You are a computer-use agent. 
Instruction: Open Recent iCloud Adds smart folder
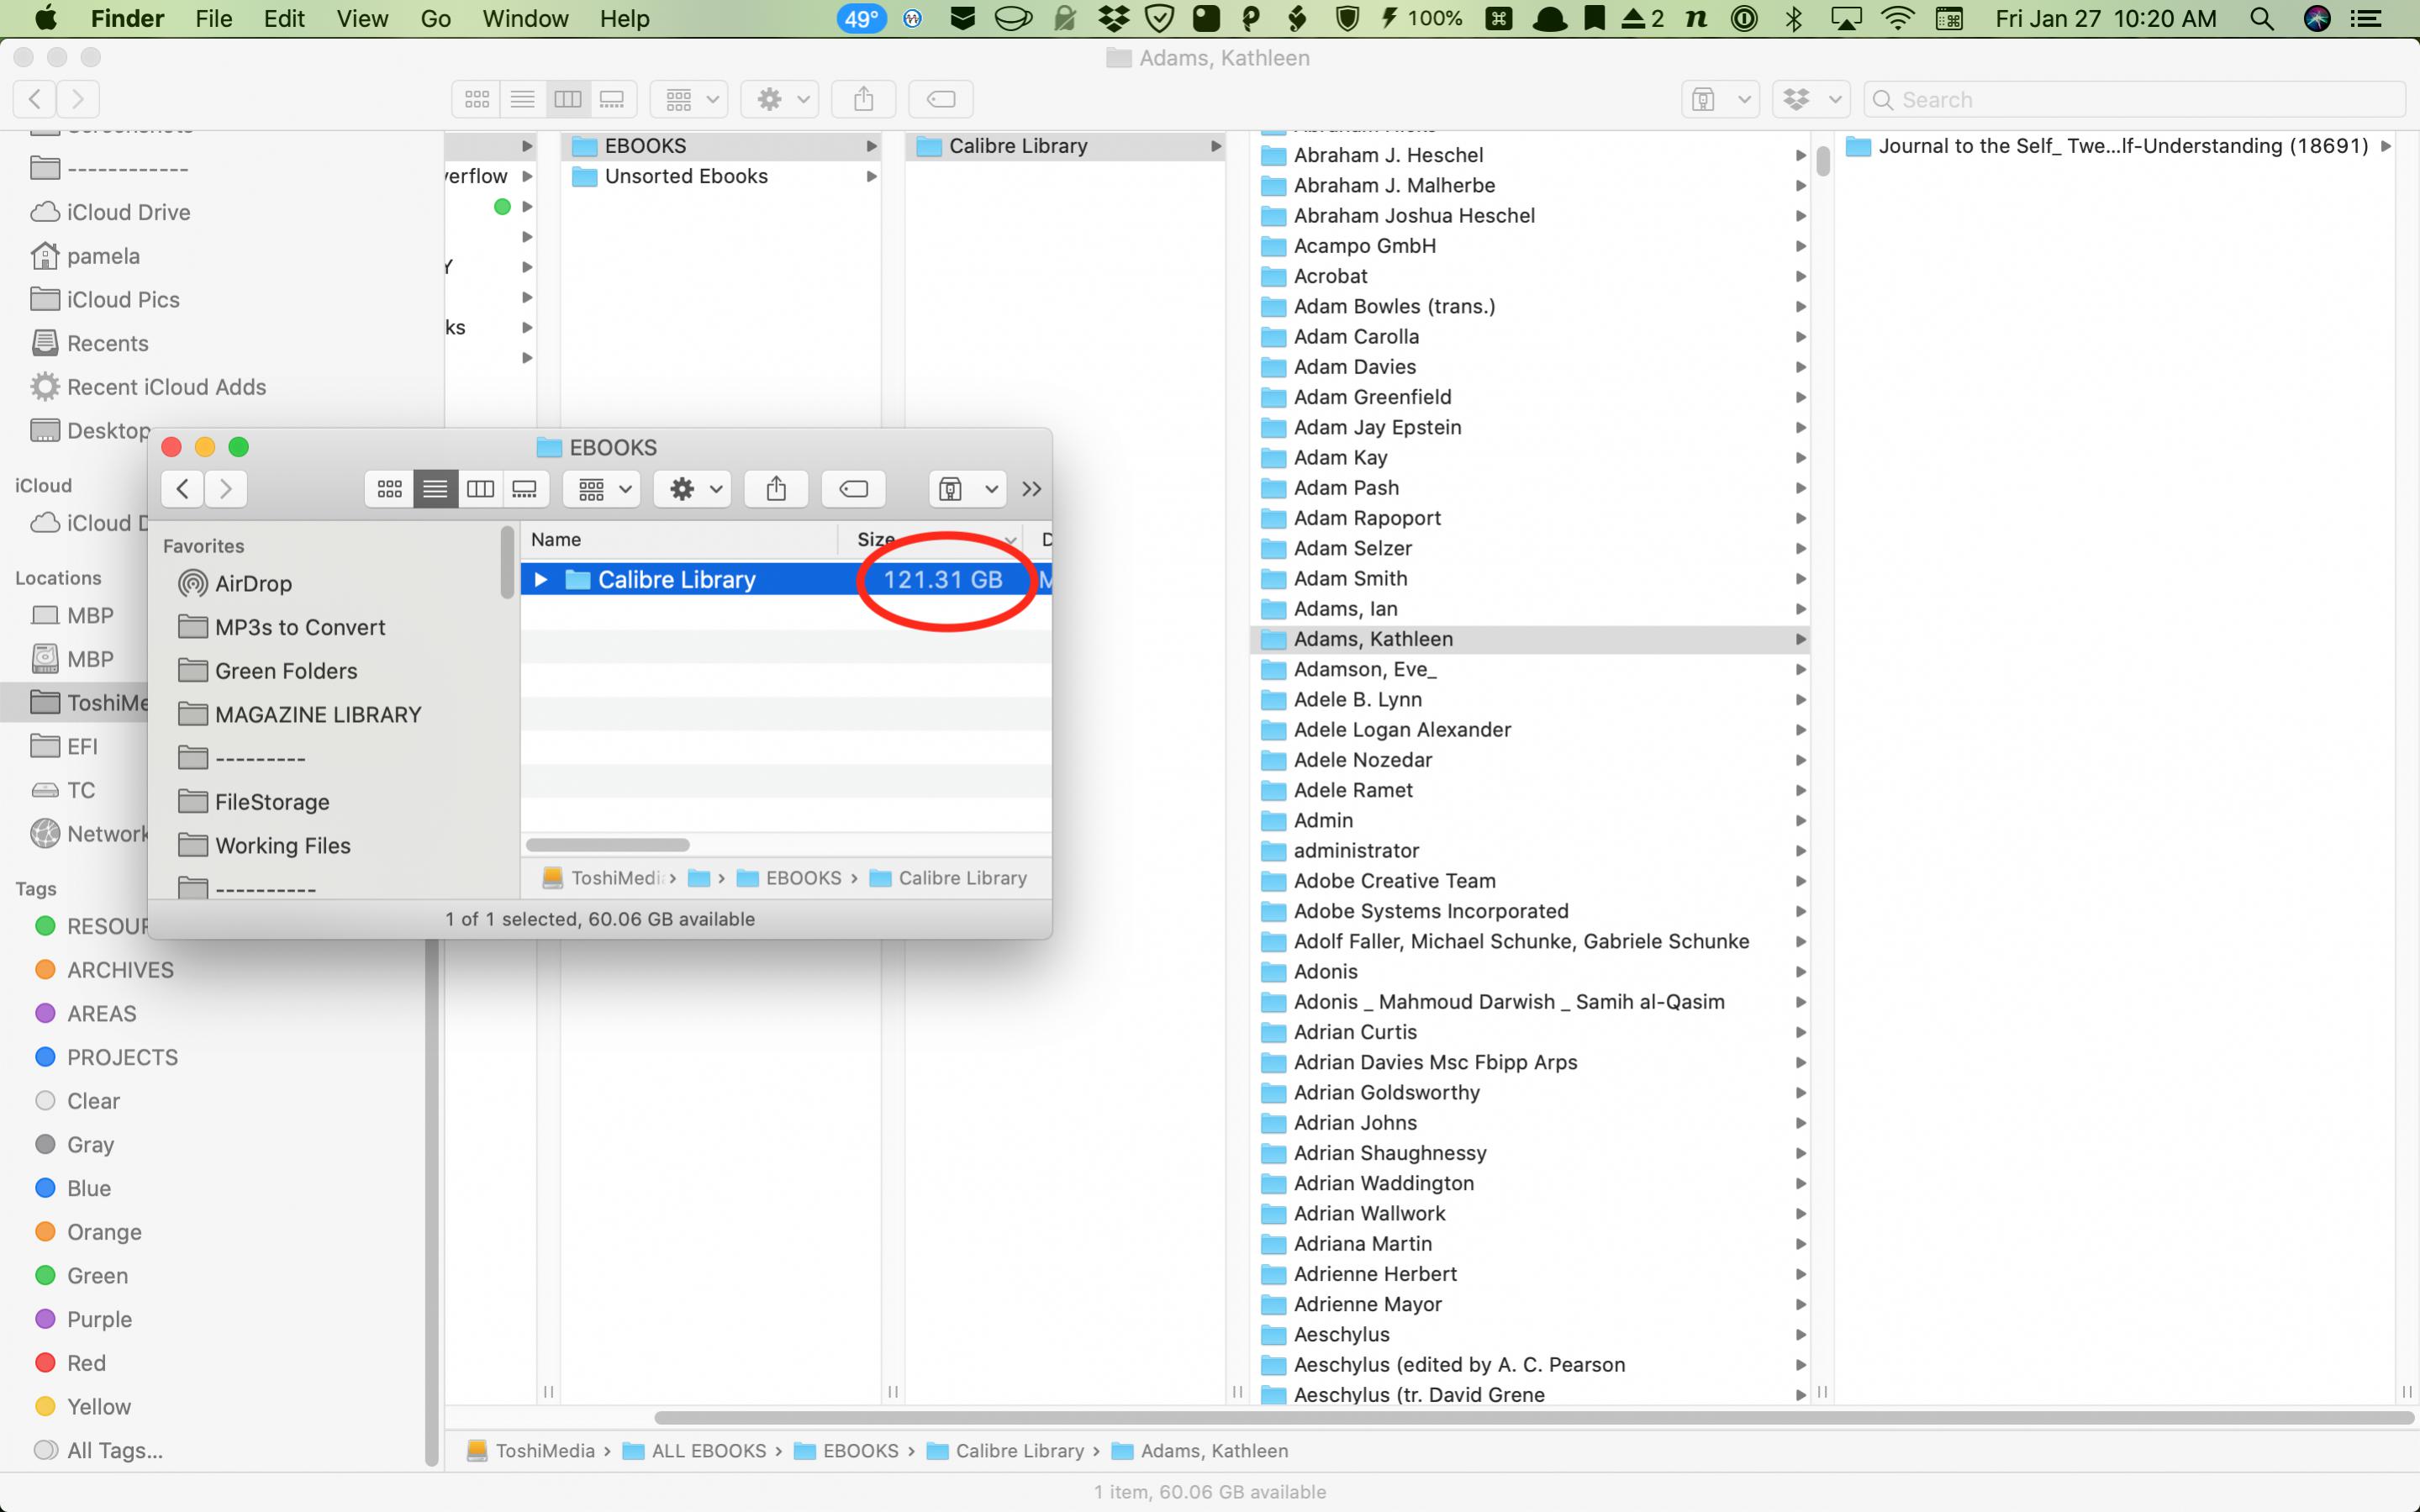[148, 387]
